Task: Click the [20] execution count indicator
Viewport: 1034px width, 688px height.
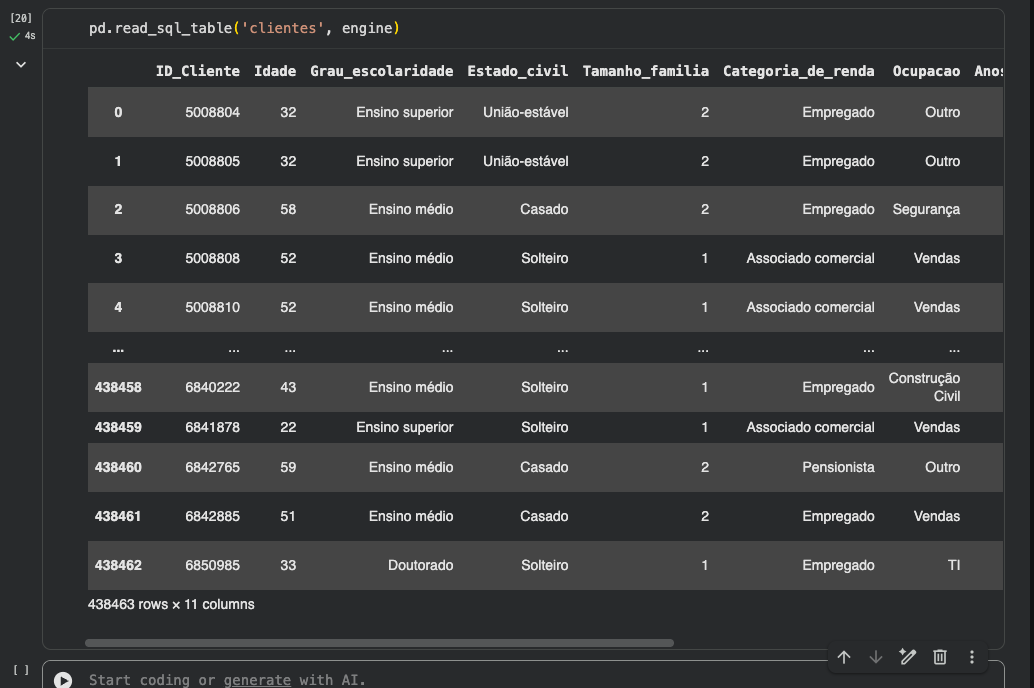Action: pos(20,18)
